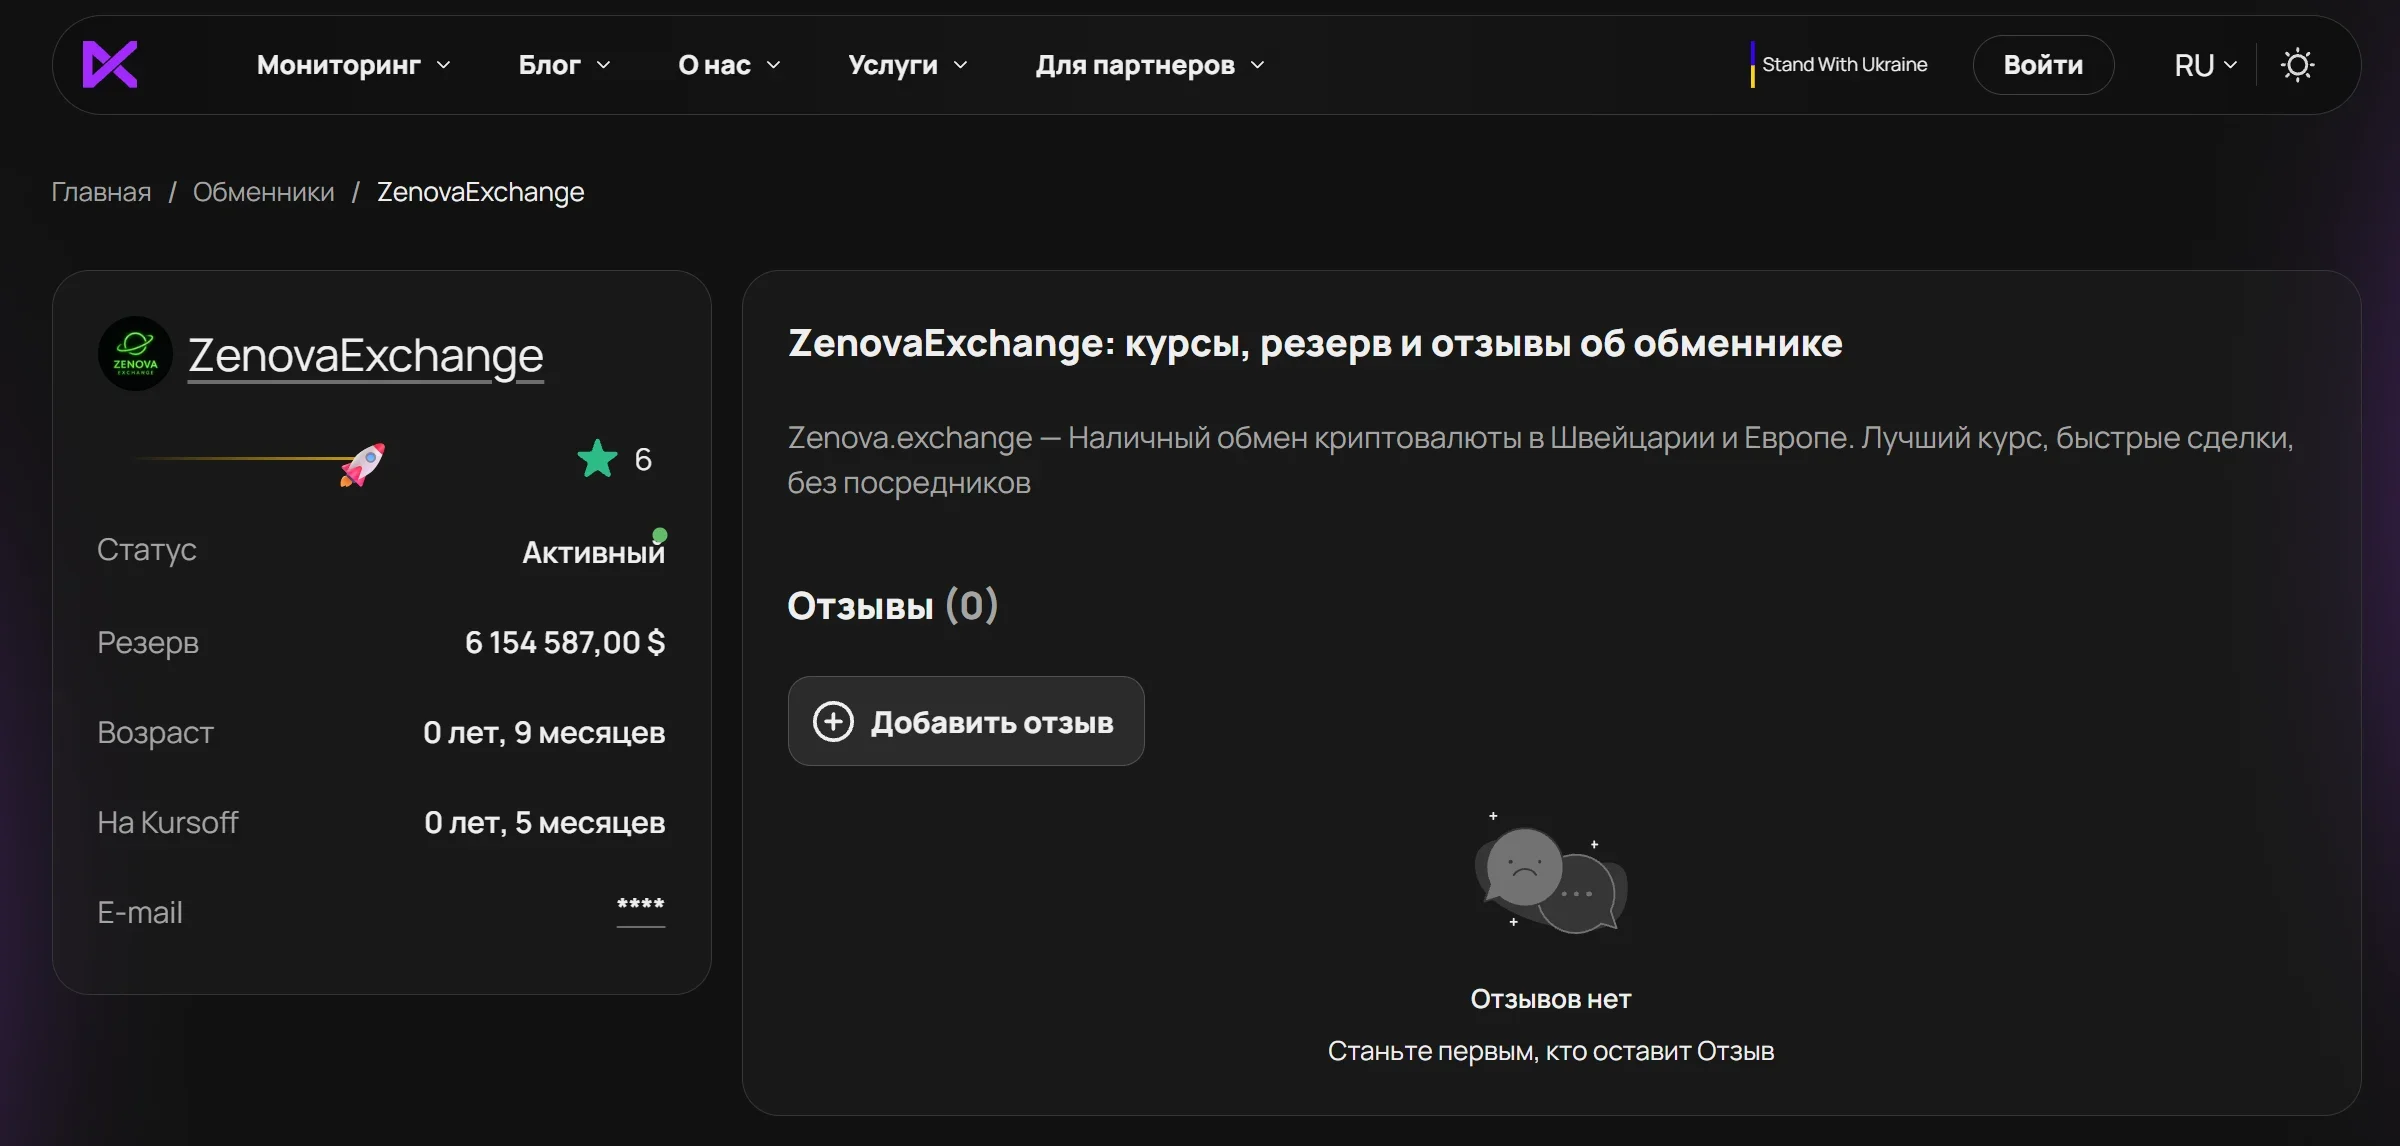
Task: Expand the О нас menu chevron
Action: (x=773, y=65)
